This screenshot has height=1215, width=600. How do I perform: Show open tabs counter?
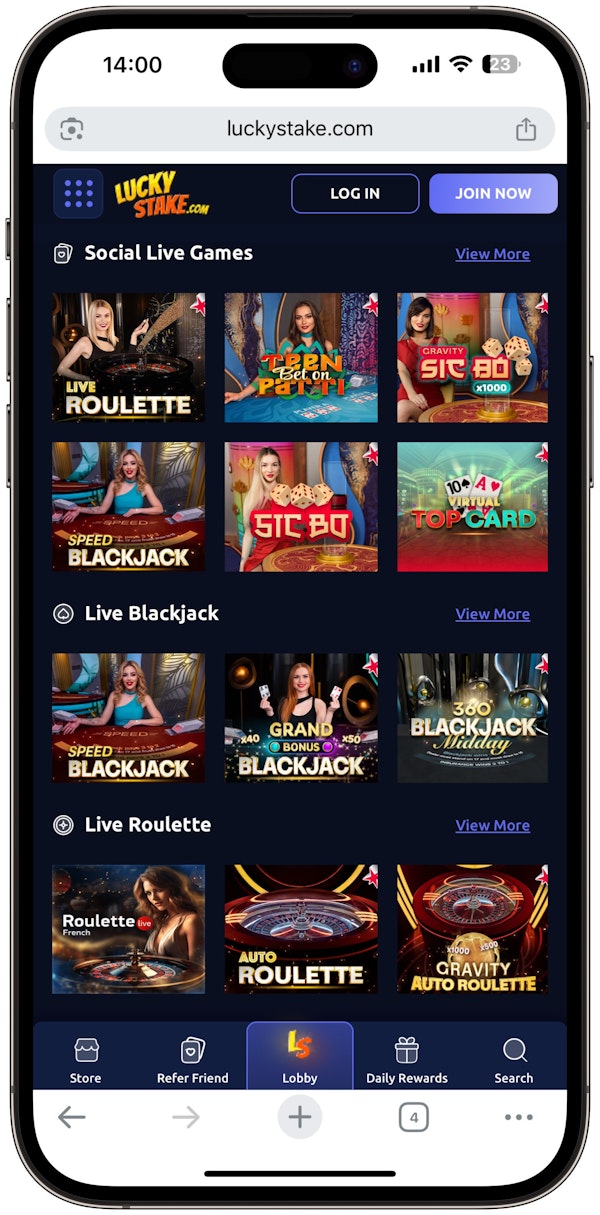point(413,1117)
